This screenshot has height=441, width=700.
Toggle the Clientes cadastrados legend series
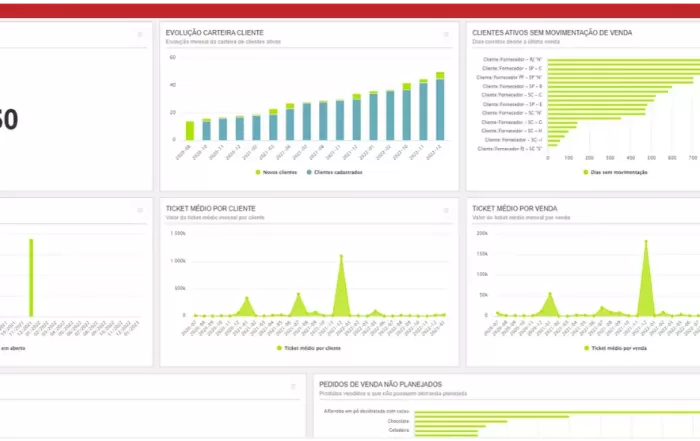[x=334, y=172]
